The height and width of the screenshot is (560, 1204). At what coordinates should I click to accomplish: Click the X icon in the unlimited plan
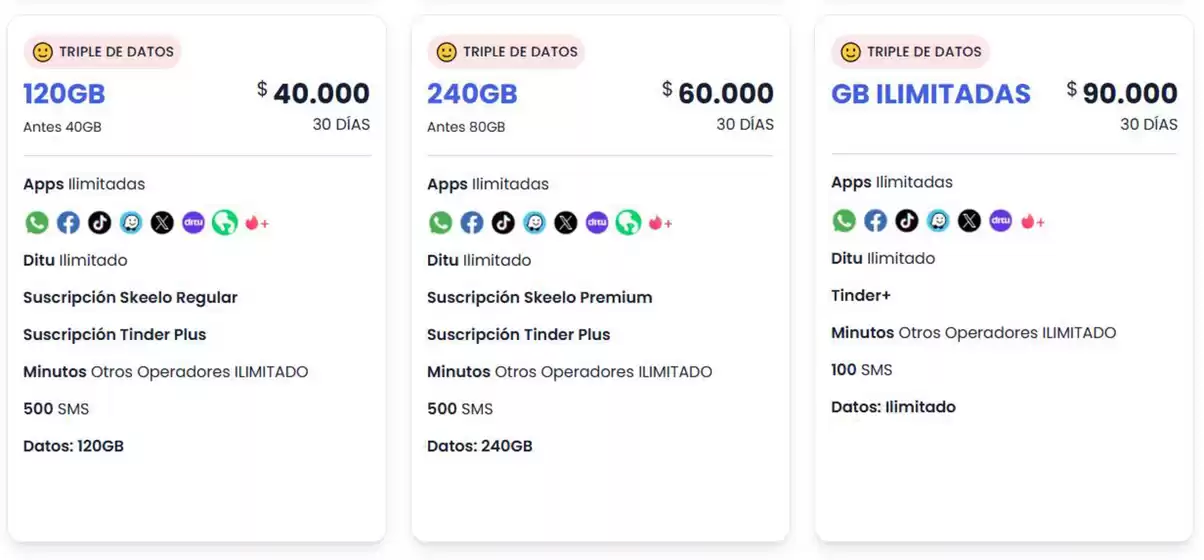(969, 221)
